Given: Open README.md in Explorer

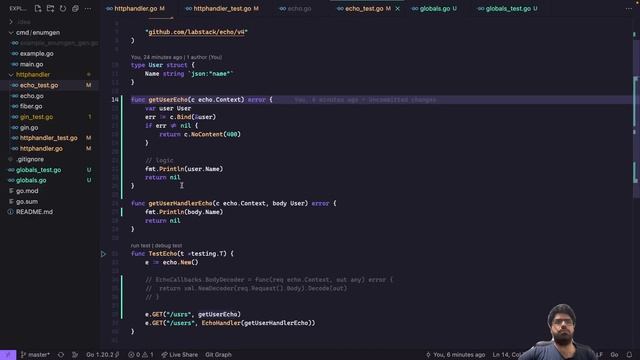Looking at the screenshot, I should [34, 212].
